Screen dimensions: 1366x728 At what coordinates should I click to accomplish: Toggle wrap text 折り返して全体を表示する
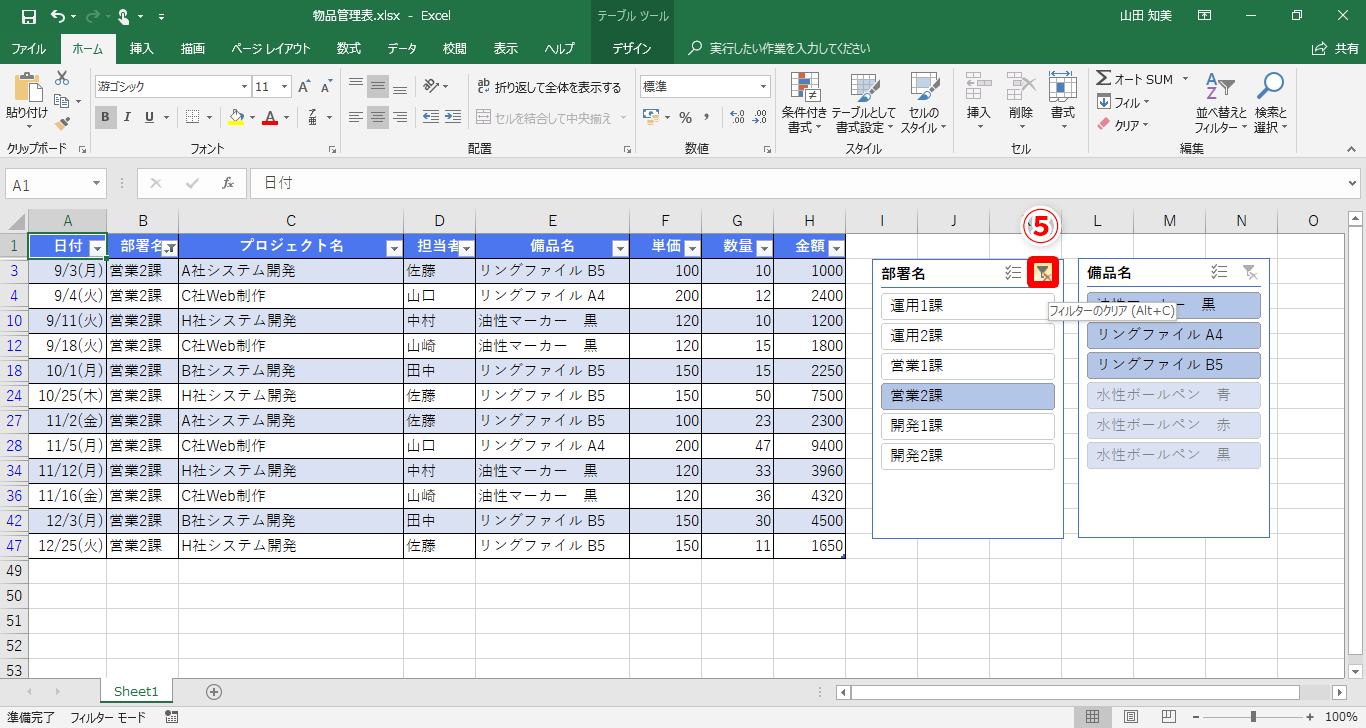(x=550, y=87)
